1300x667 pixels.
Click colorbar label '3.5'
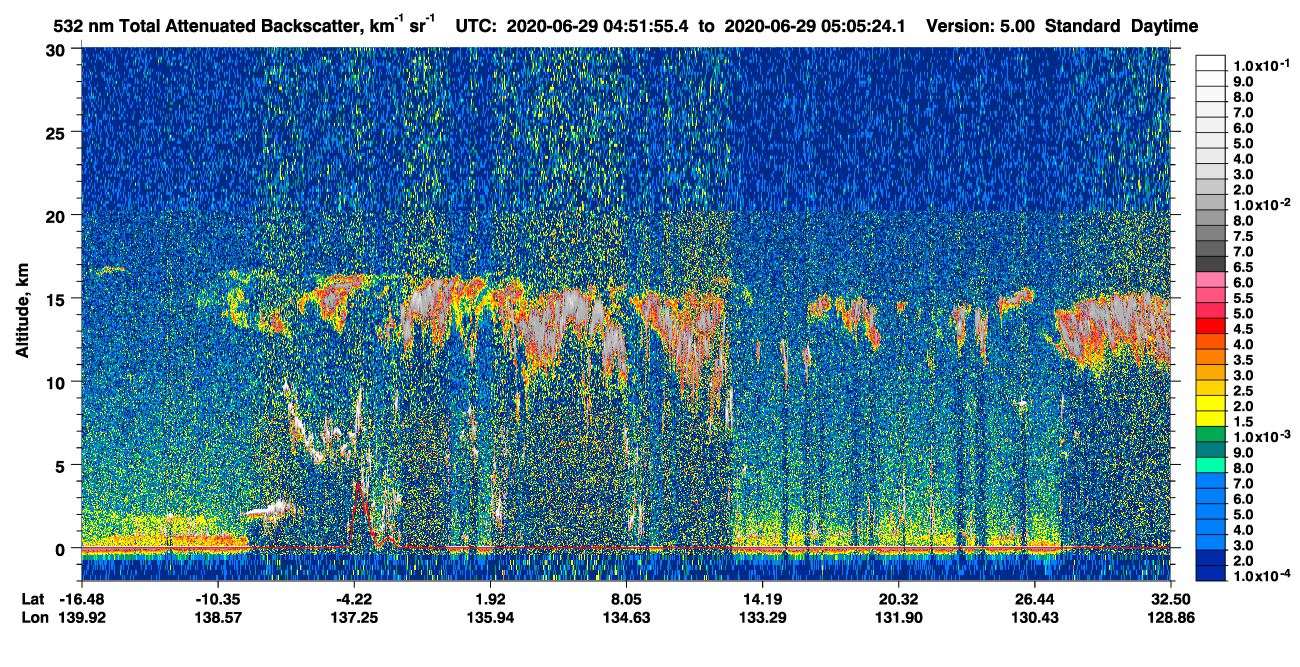(1243, 359)
